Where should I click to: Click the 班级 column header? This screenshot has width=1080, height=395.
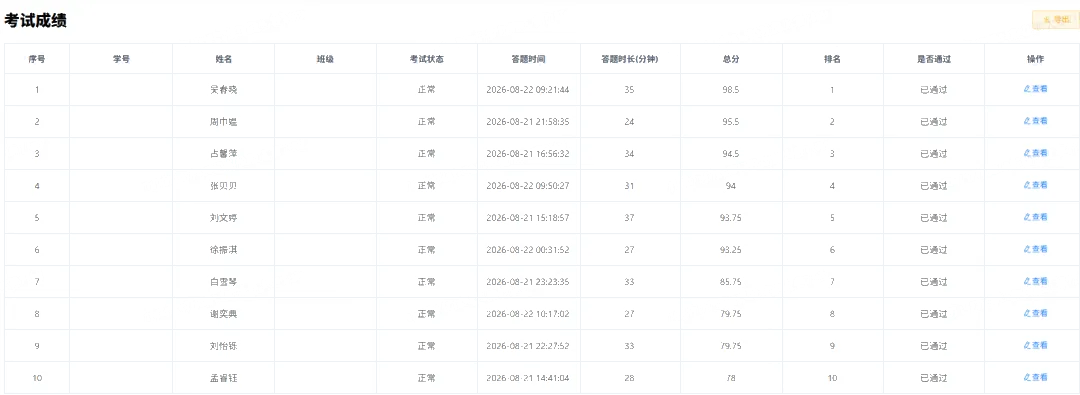pyautogui.click(x=325, y=59)
